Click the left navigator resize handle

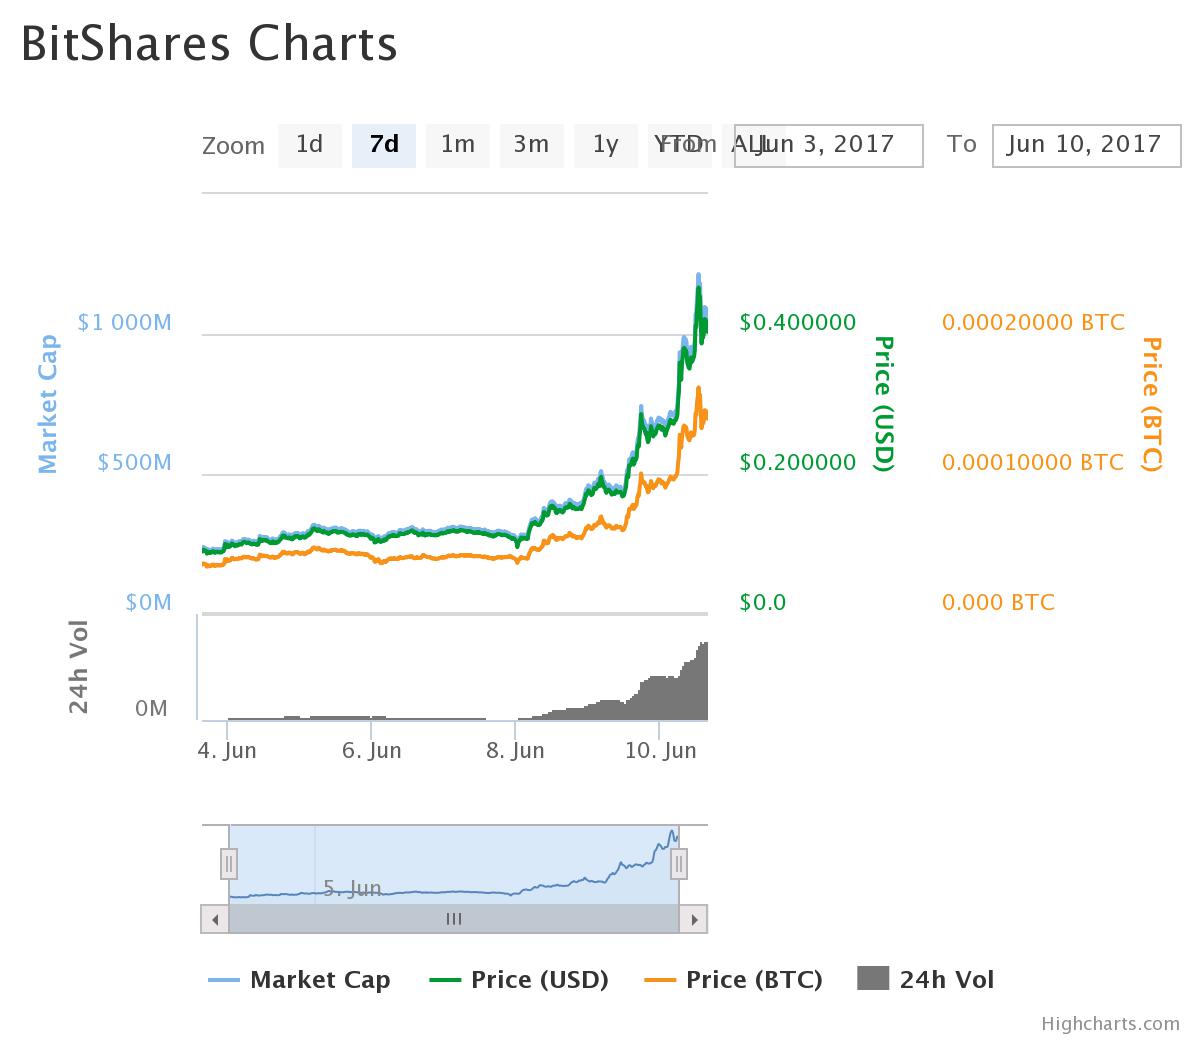tap(229, 861)
